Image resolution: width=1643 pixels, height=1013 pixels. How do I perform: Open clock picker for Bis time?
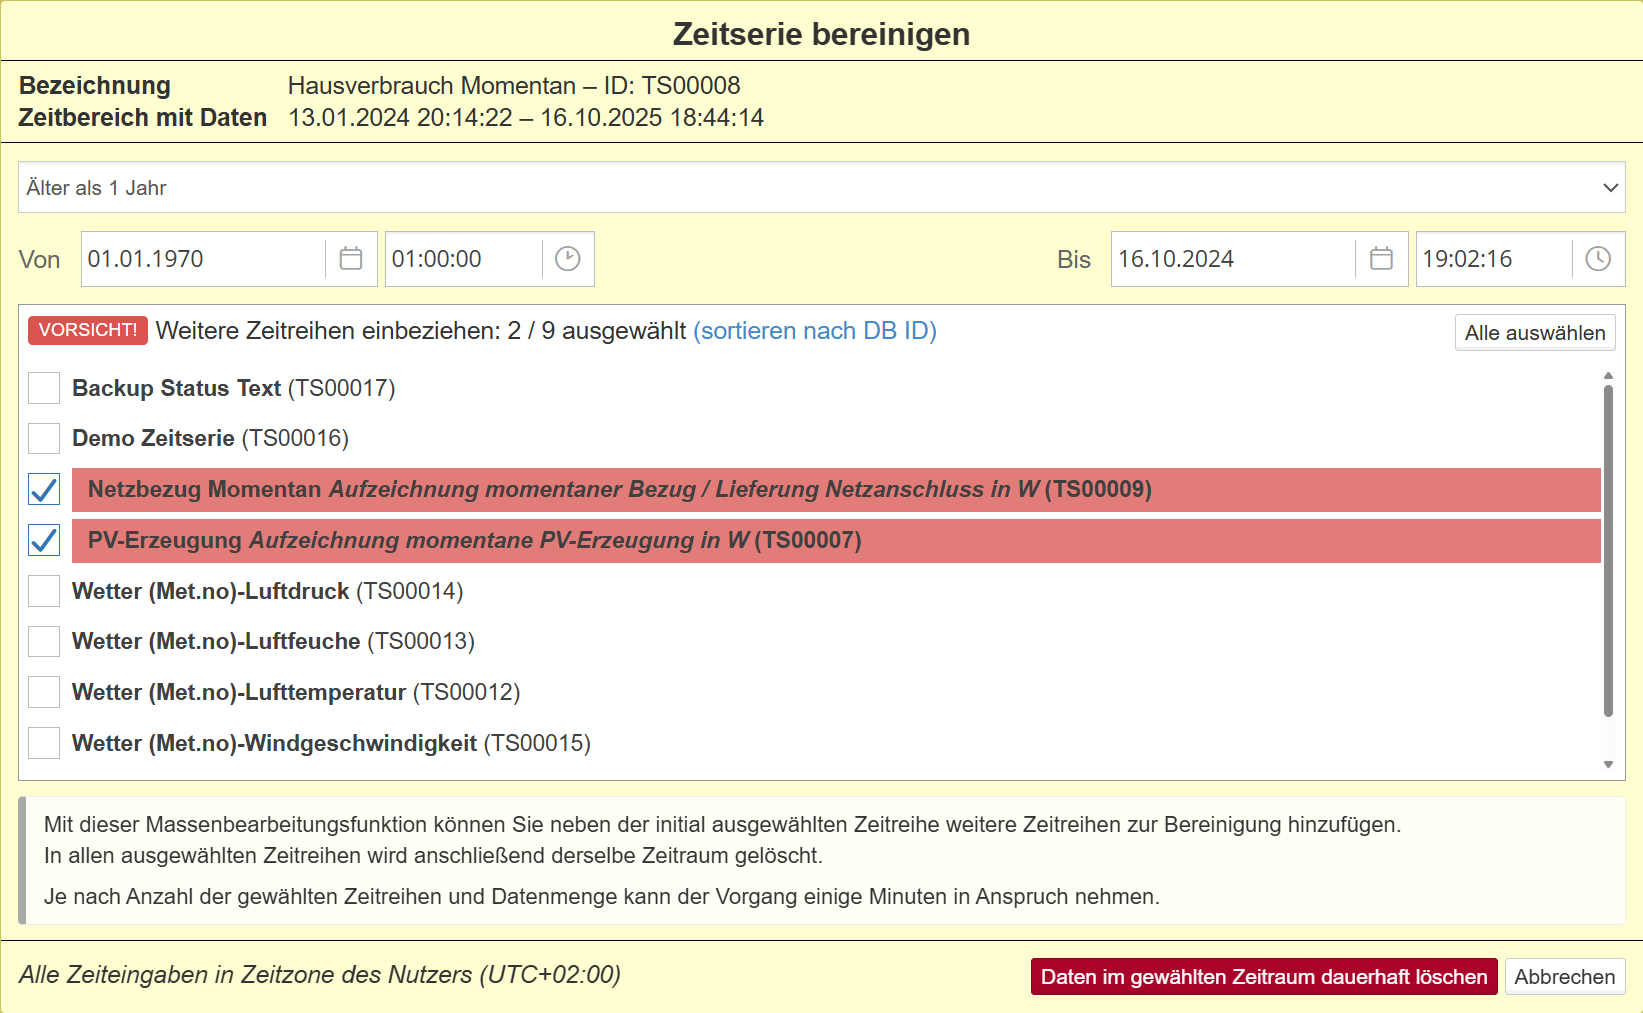click(1598, 259)
